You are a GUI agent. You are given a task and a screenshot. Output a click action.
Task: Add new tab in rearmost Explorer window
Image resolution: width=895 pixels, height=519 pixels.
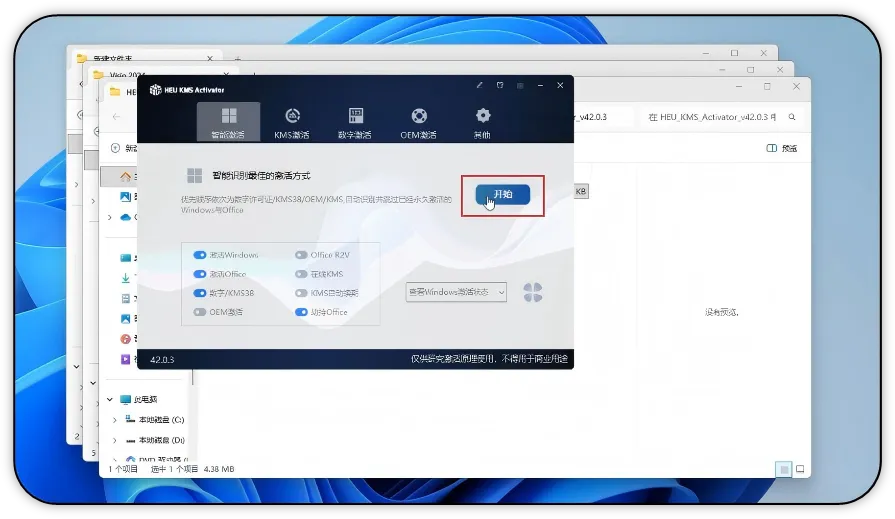[237, 58]
